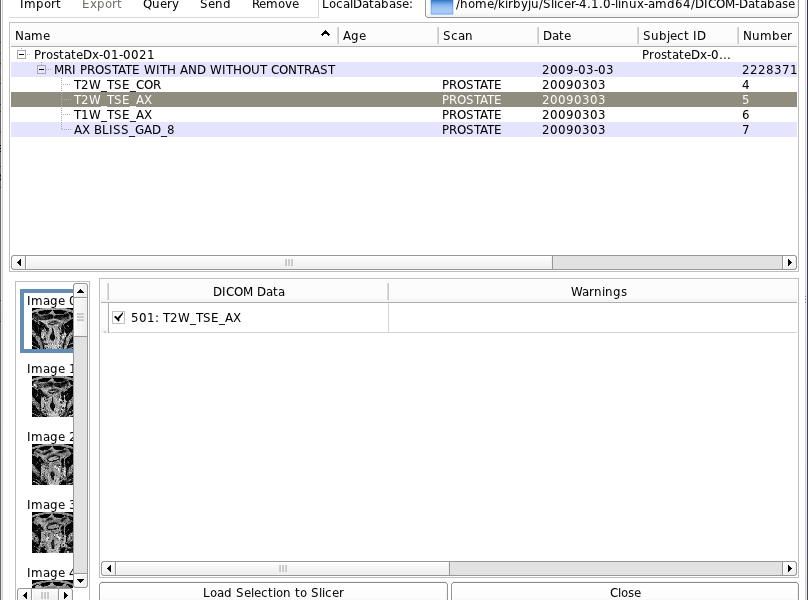
Task: Uncheck the 501: T2W_TSE_AX checkbox
Action: coord(119,317)
